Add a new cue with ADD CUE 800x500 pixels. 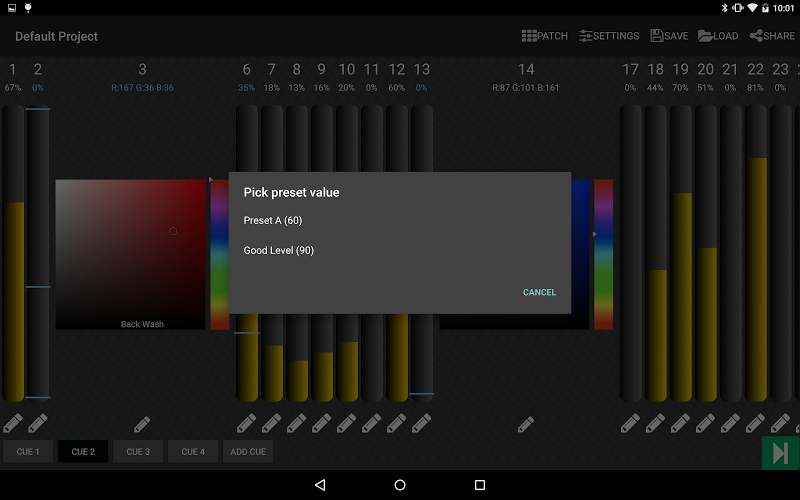click(x=248, y=452)
